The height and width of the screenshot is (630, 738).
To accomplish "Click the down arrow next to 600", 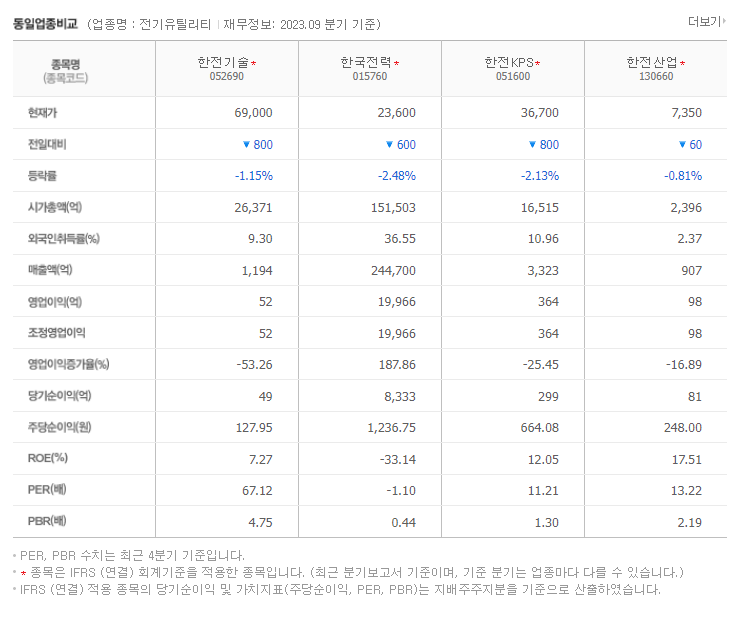I will pos(389,144).
